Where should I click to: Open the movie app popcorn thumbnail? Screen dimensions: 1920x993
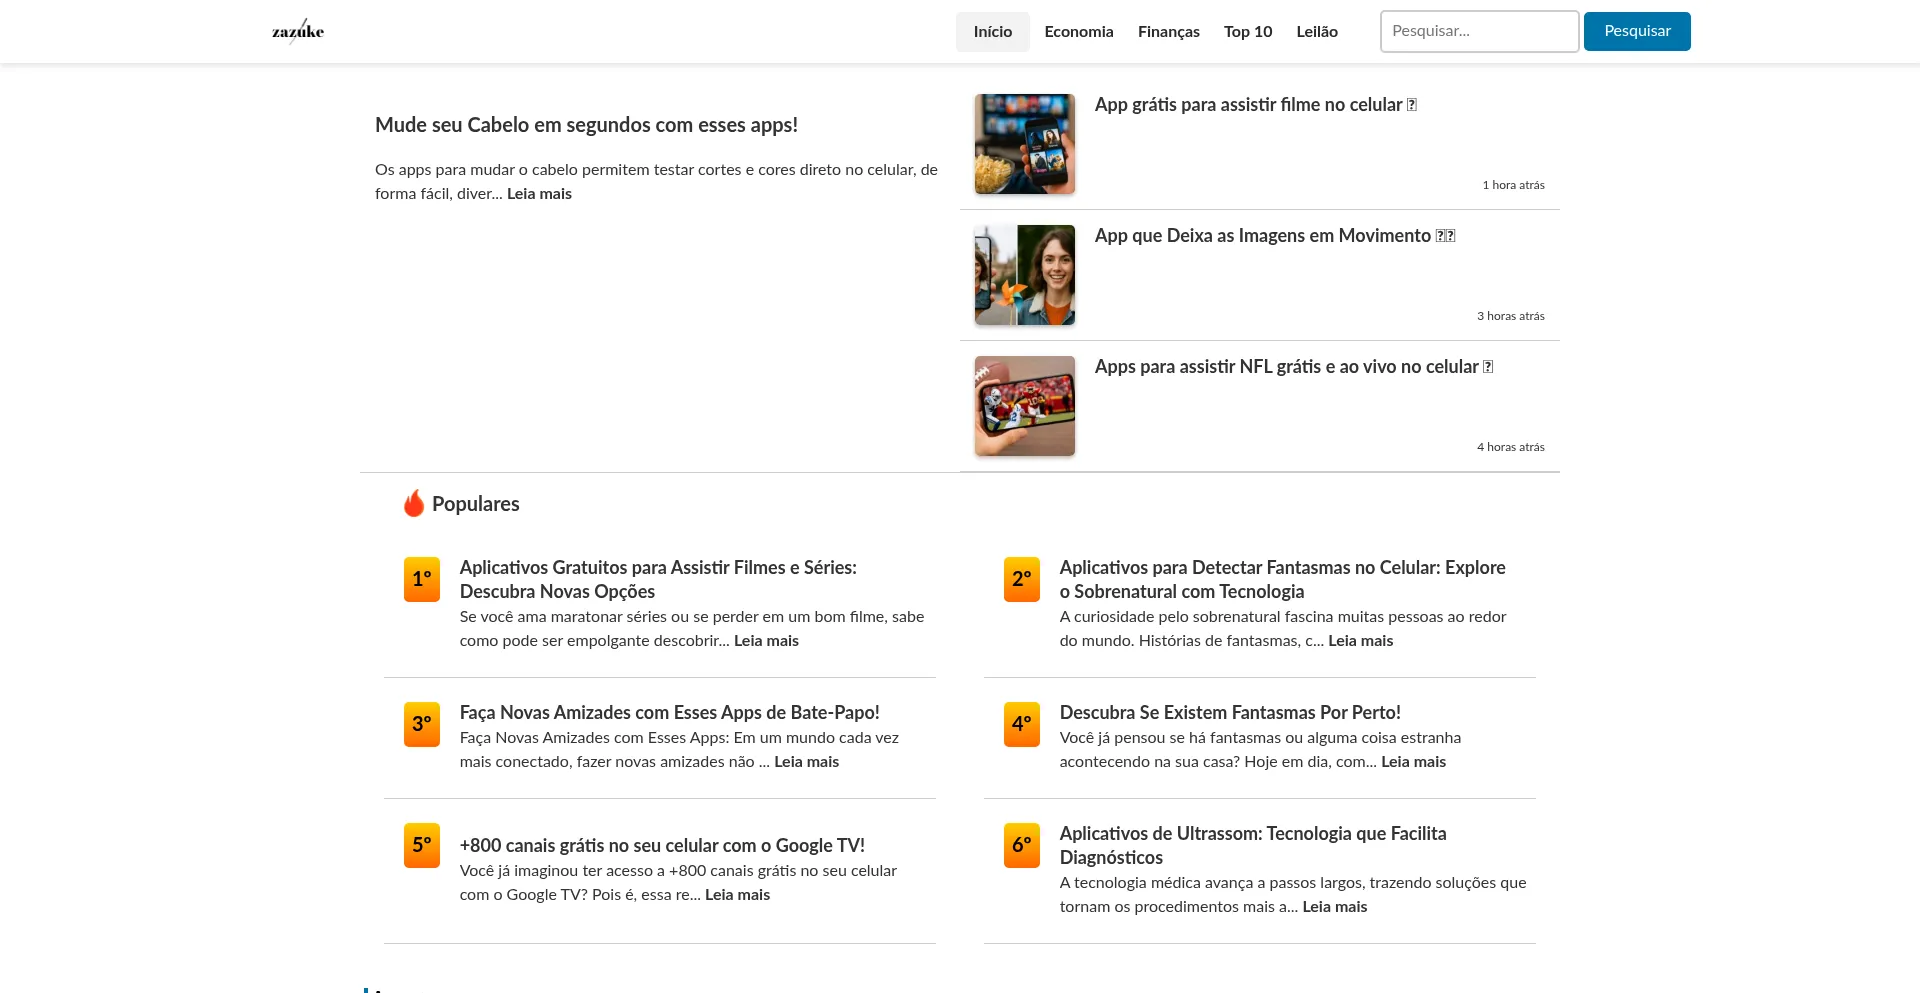(x=1024, y=144)
